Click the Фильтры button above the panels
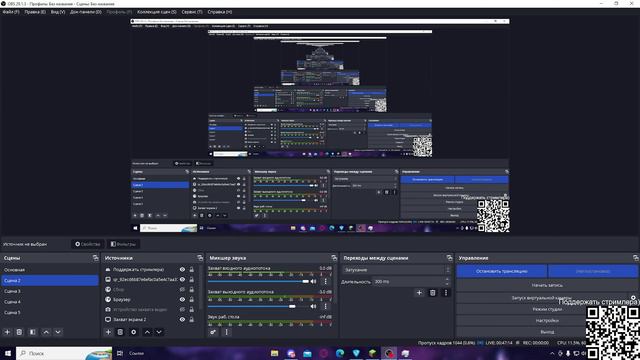Image resolution: width=640 pixels, height=360 pixels. [x=123, y=244]
